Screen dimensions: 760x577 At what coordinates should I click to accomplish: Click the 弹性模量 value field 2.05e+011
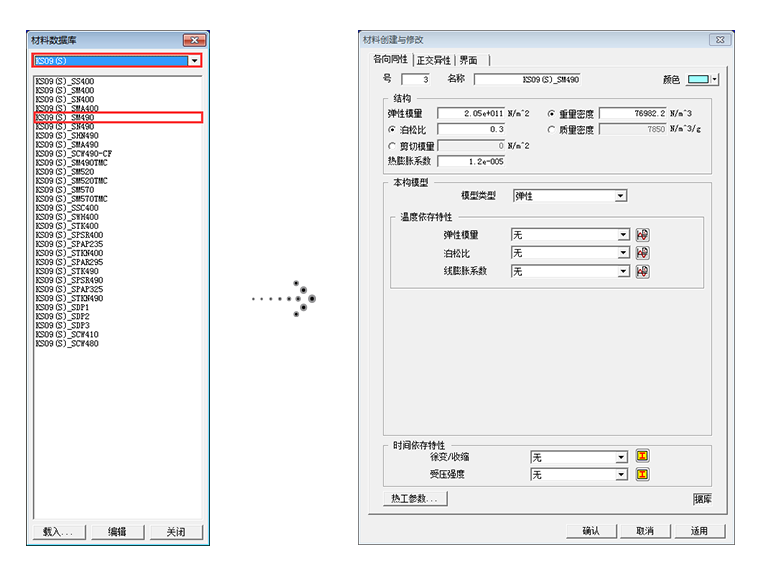point(471,113)
